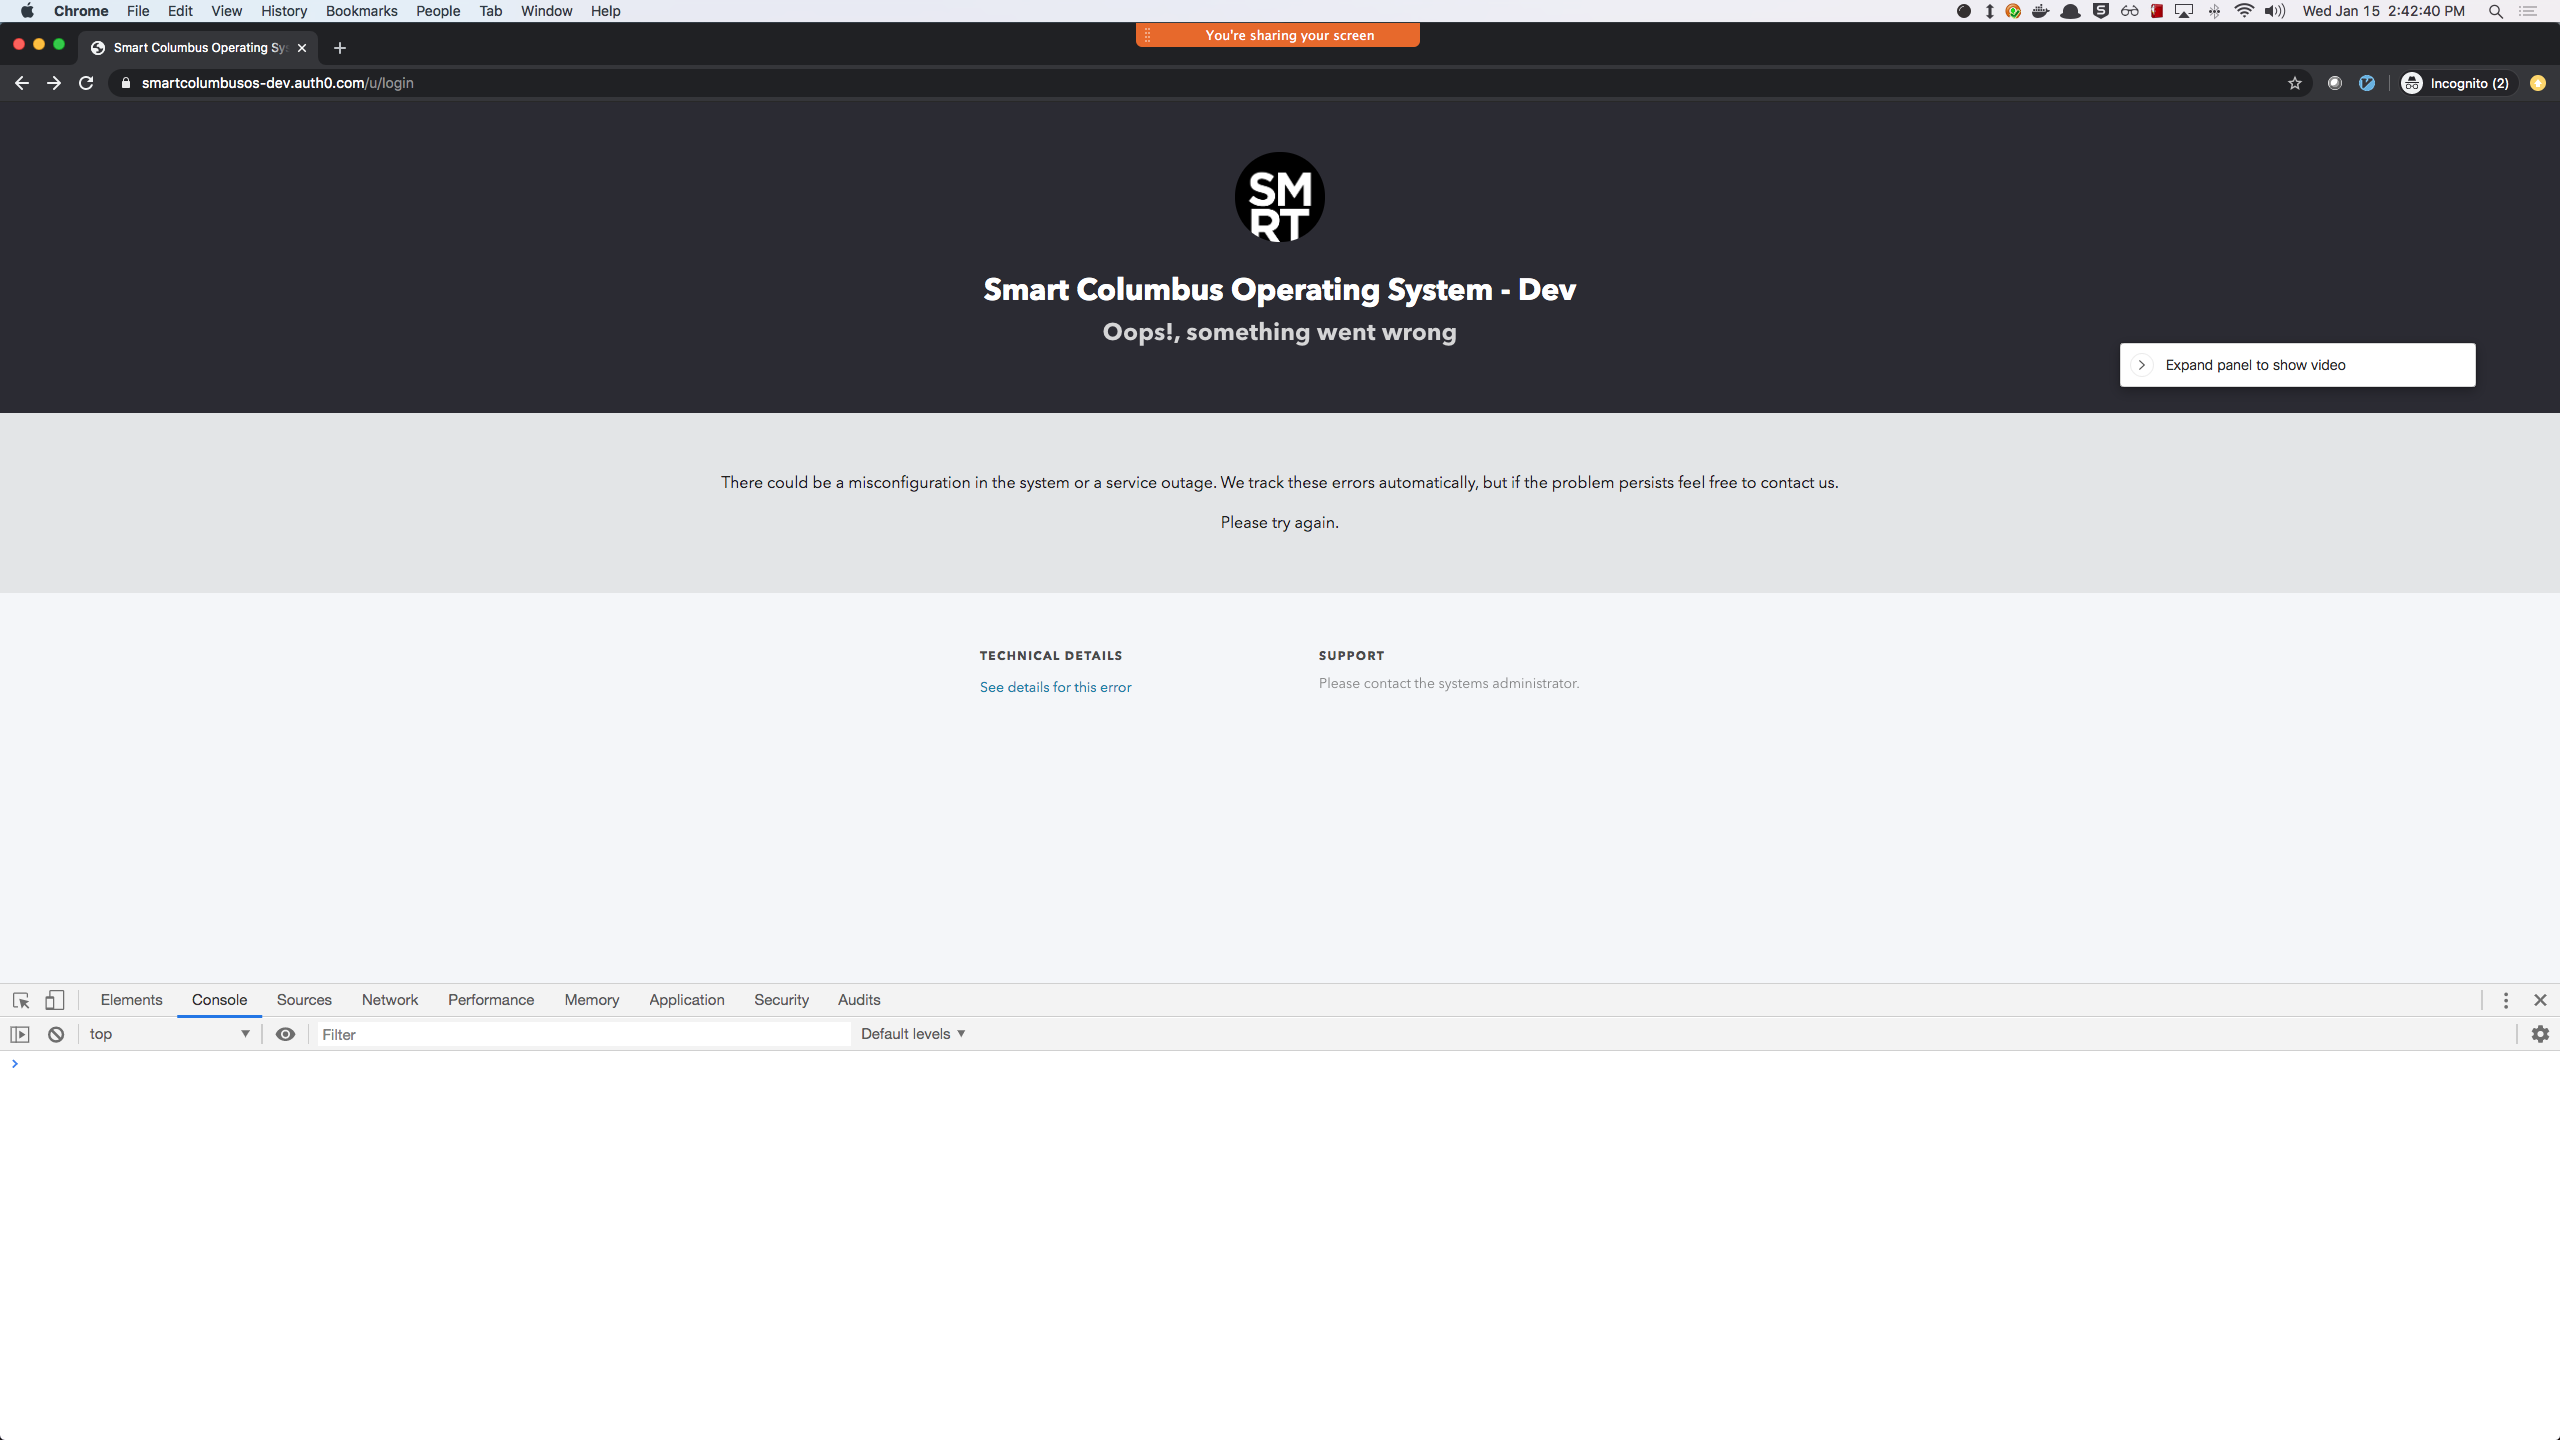
Task: Open the top JavaScript context dropdown
Action: click(x=168, y=1034)
